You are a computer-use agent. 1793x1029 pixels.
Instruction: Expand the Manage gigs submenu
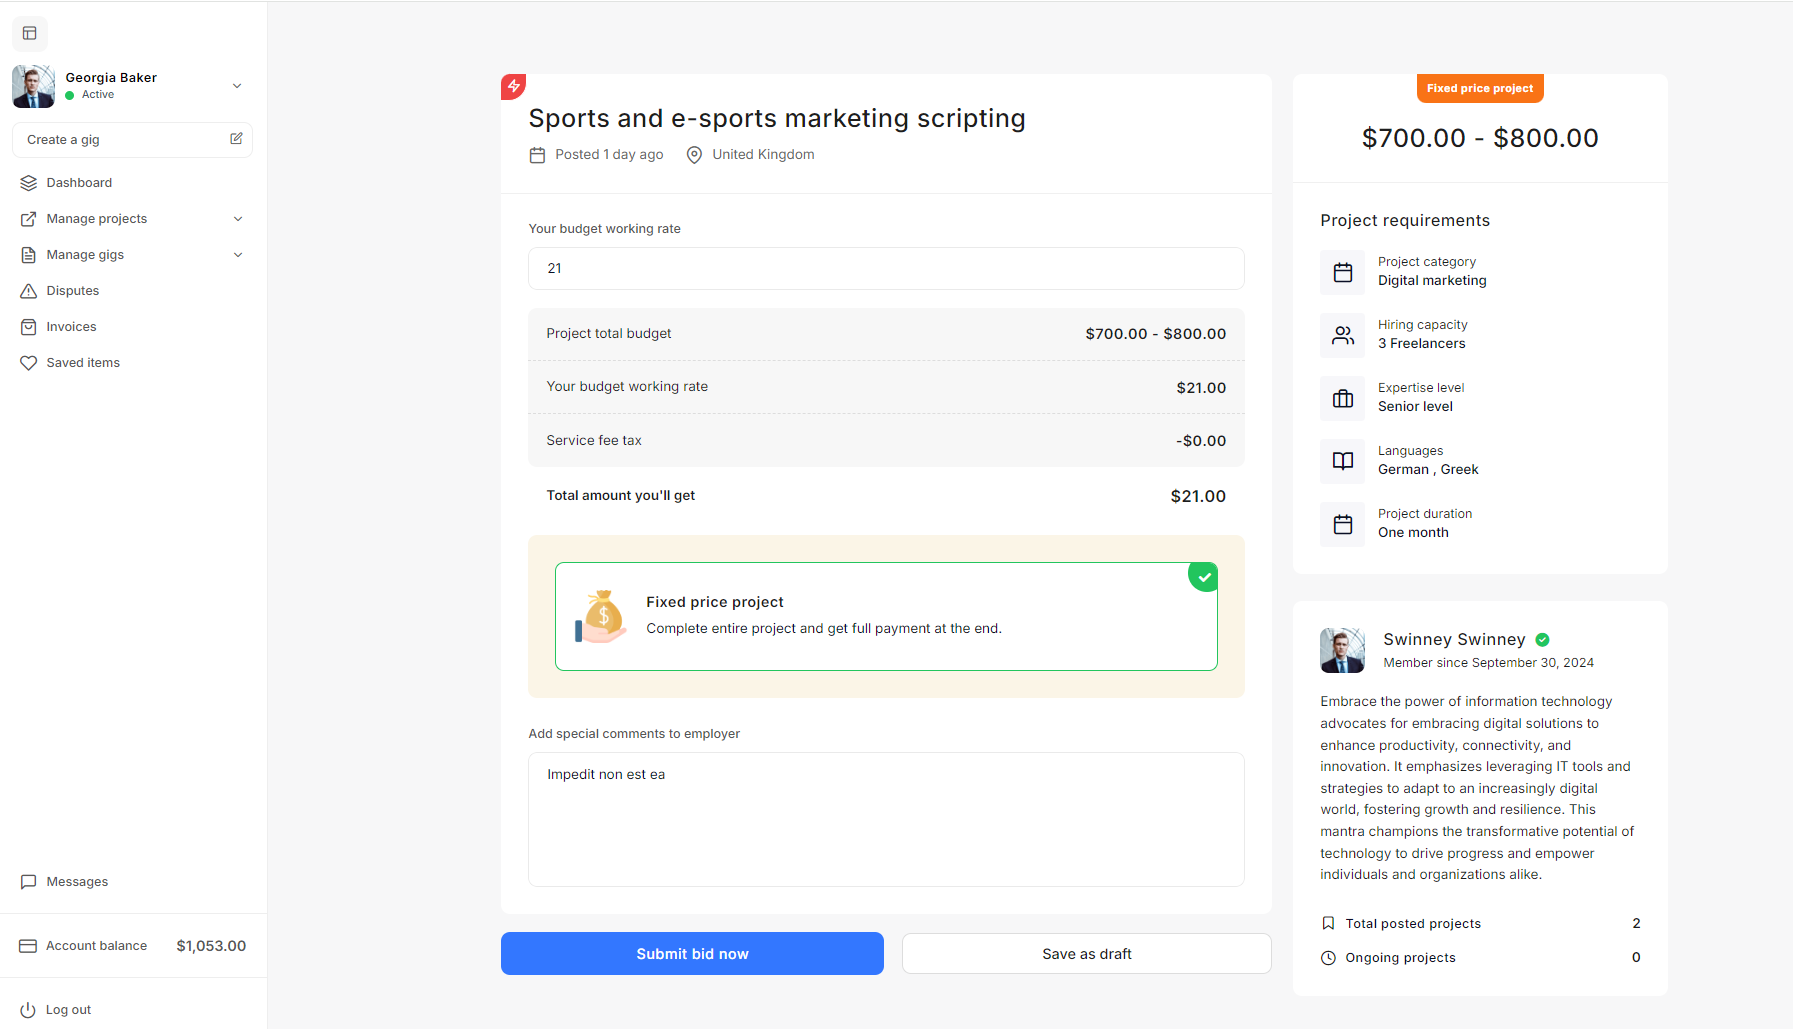[238, 255]
